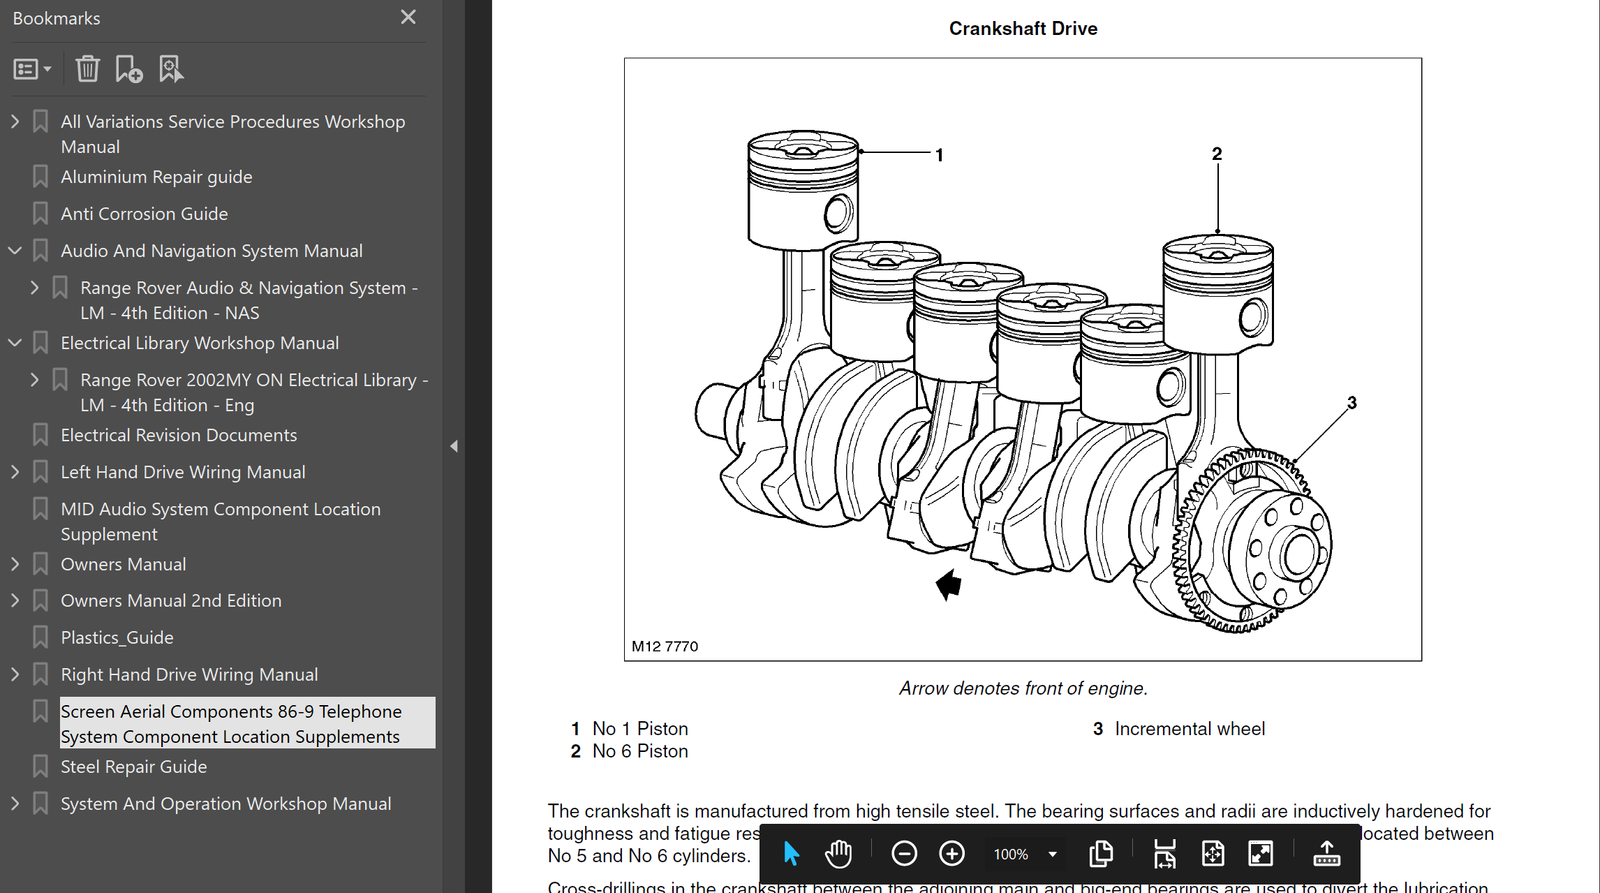The height and width of the screenshot is (893, 1600).
Task: Select Screen Aerial Components 86-9 bookmark
Action: 247,723
